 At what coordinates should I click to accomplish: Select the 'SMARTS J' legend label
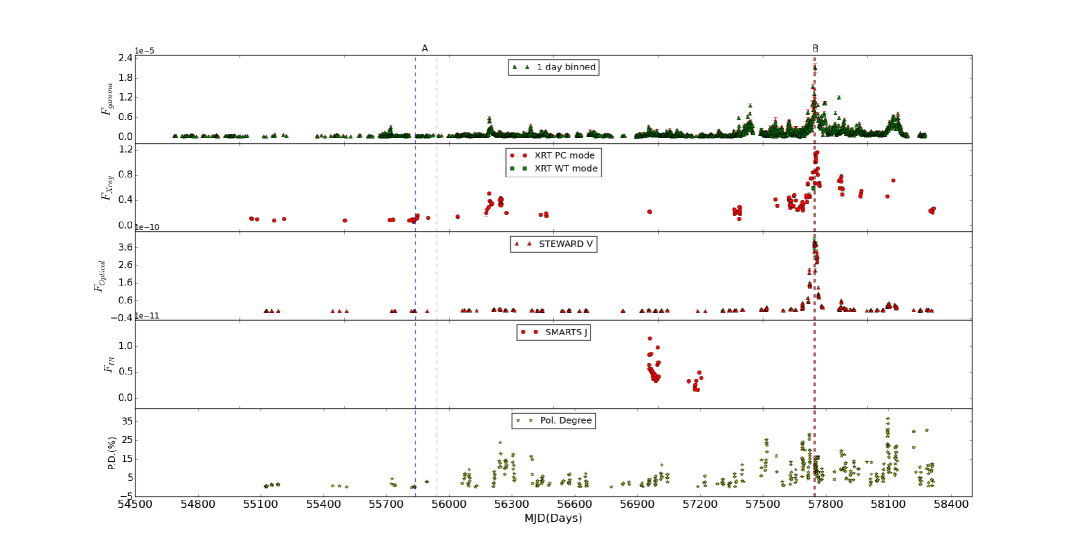tap(564, 332)
